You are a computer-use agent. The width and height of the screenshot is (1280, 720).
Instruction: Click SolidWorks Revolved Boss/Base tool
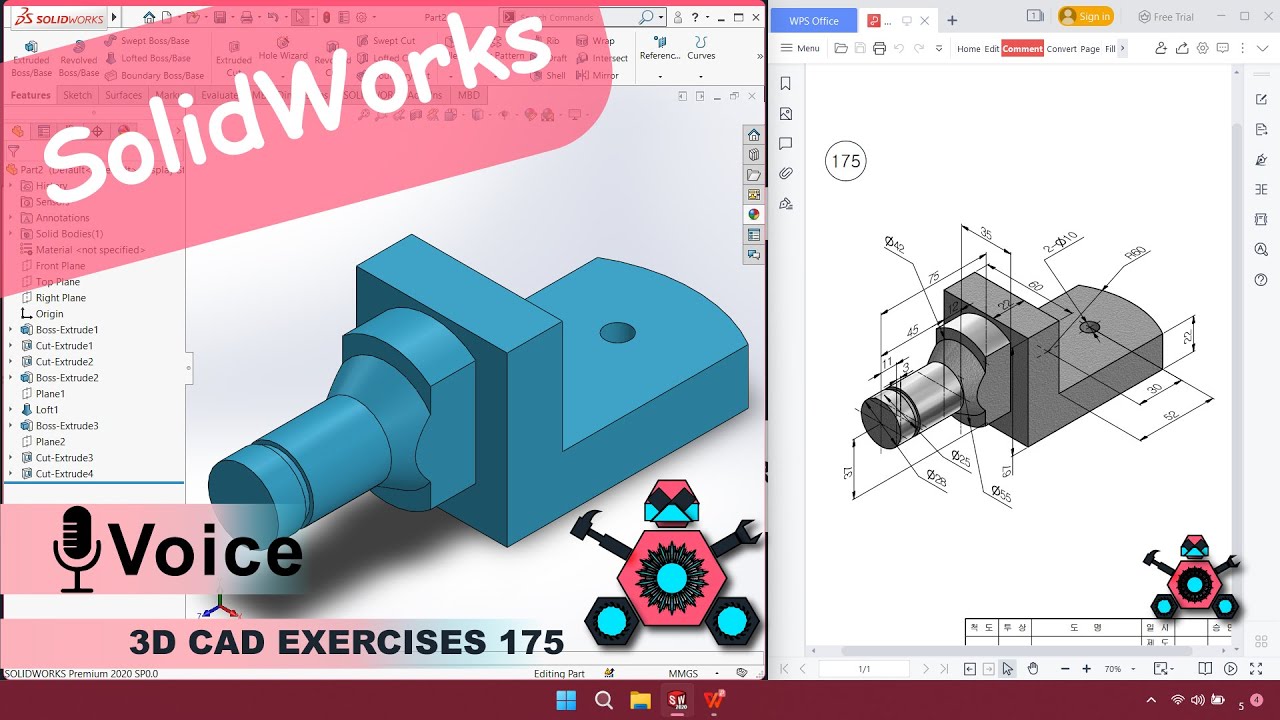point(79,59)
